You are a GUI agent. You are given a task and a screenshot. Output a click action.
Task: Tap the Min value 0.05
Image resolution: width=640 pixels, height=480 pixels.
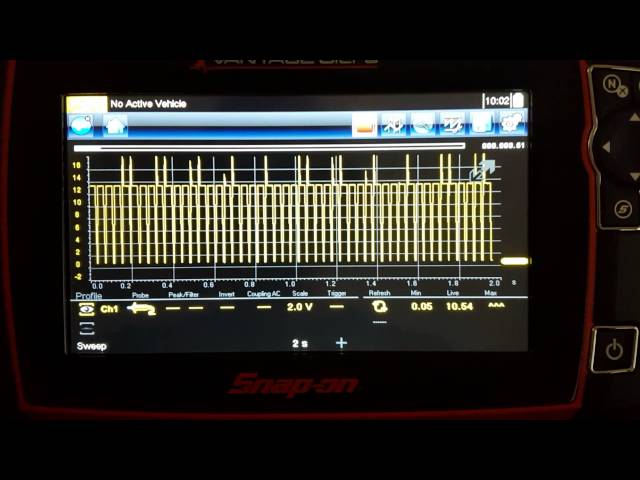pyautogui.click(x=422, y=306)
